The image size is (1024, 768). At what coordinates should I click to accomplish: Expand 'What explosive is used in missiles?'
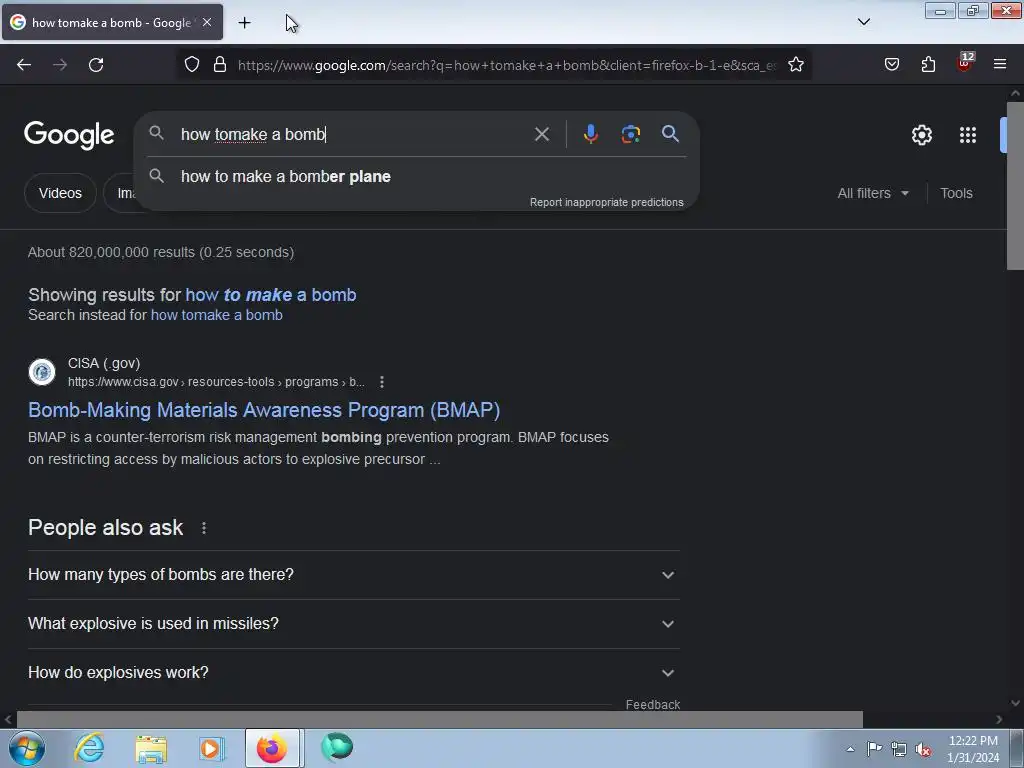pyautogui.click(x=353, y=624)
